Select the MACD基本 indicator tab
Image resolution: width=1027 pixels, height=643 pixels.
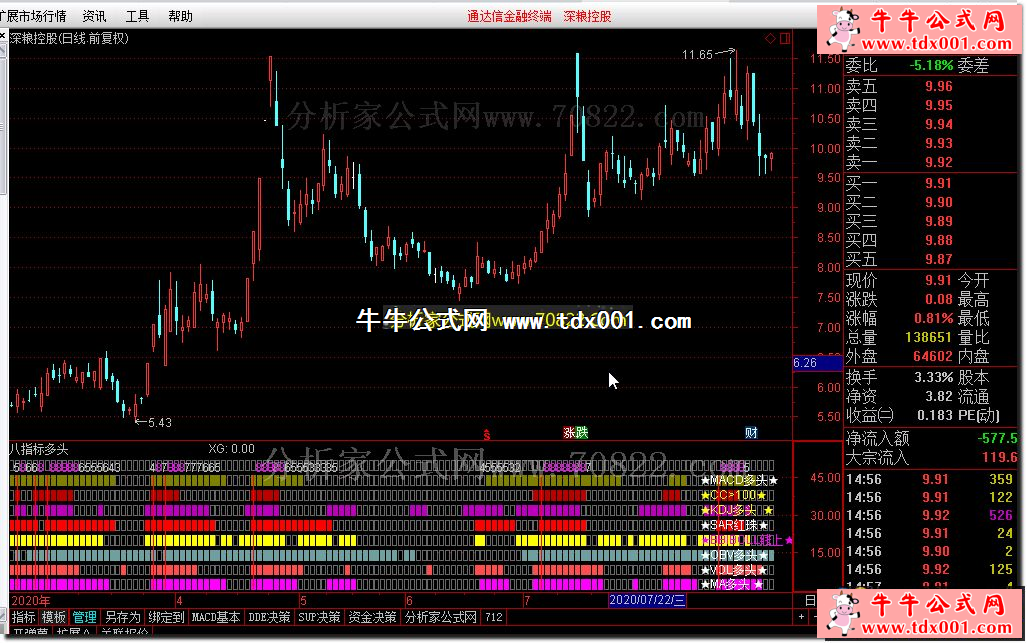215,617
